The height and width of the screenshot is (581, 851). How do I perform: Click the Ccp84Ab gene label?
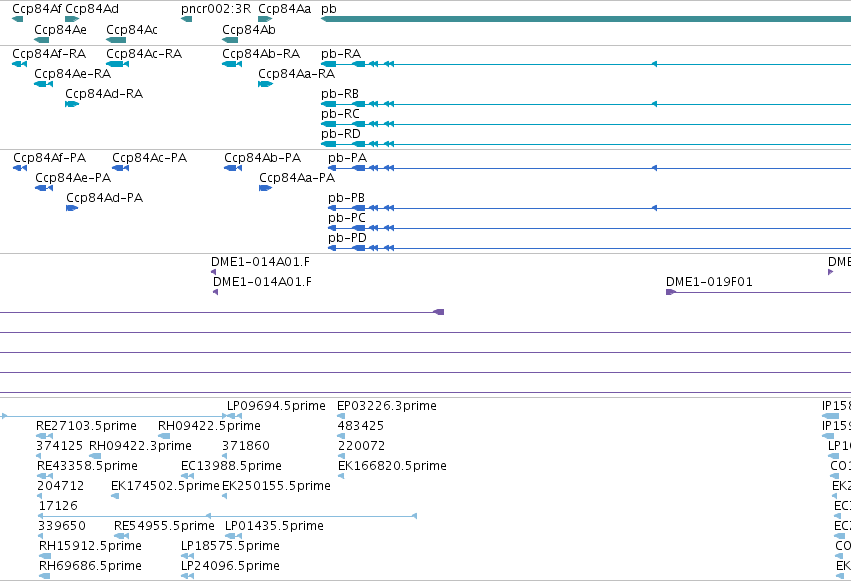(x=249, y=30)
